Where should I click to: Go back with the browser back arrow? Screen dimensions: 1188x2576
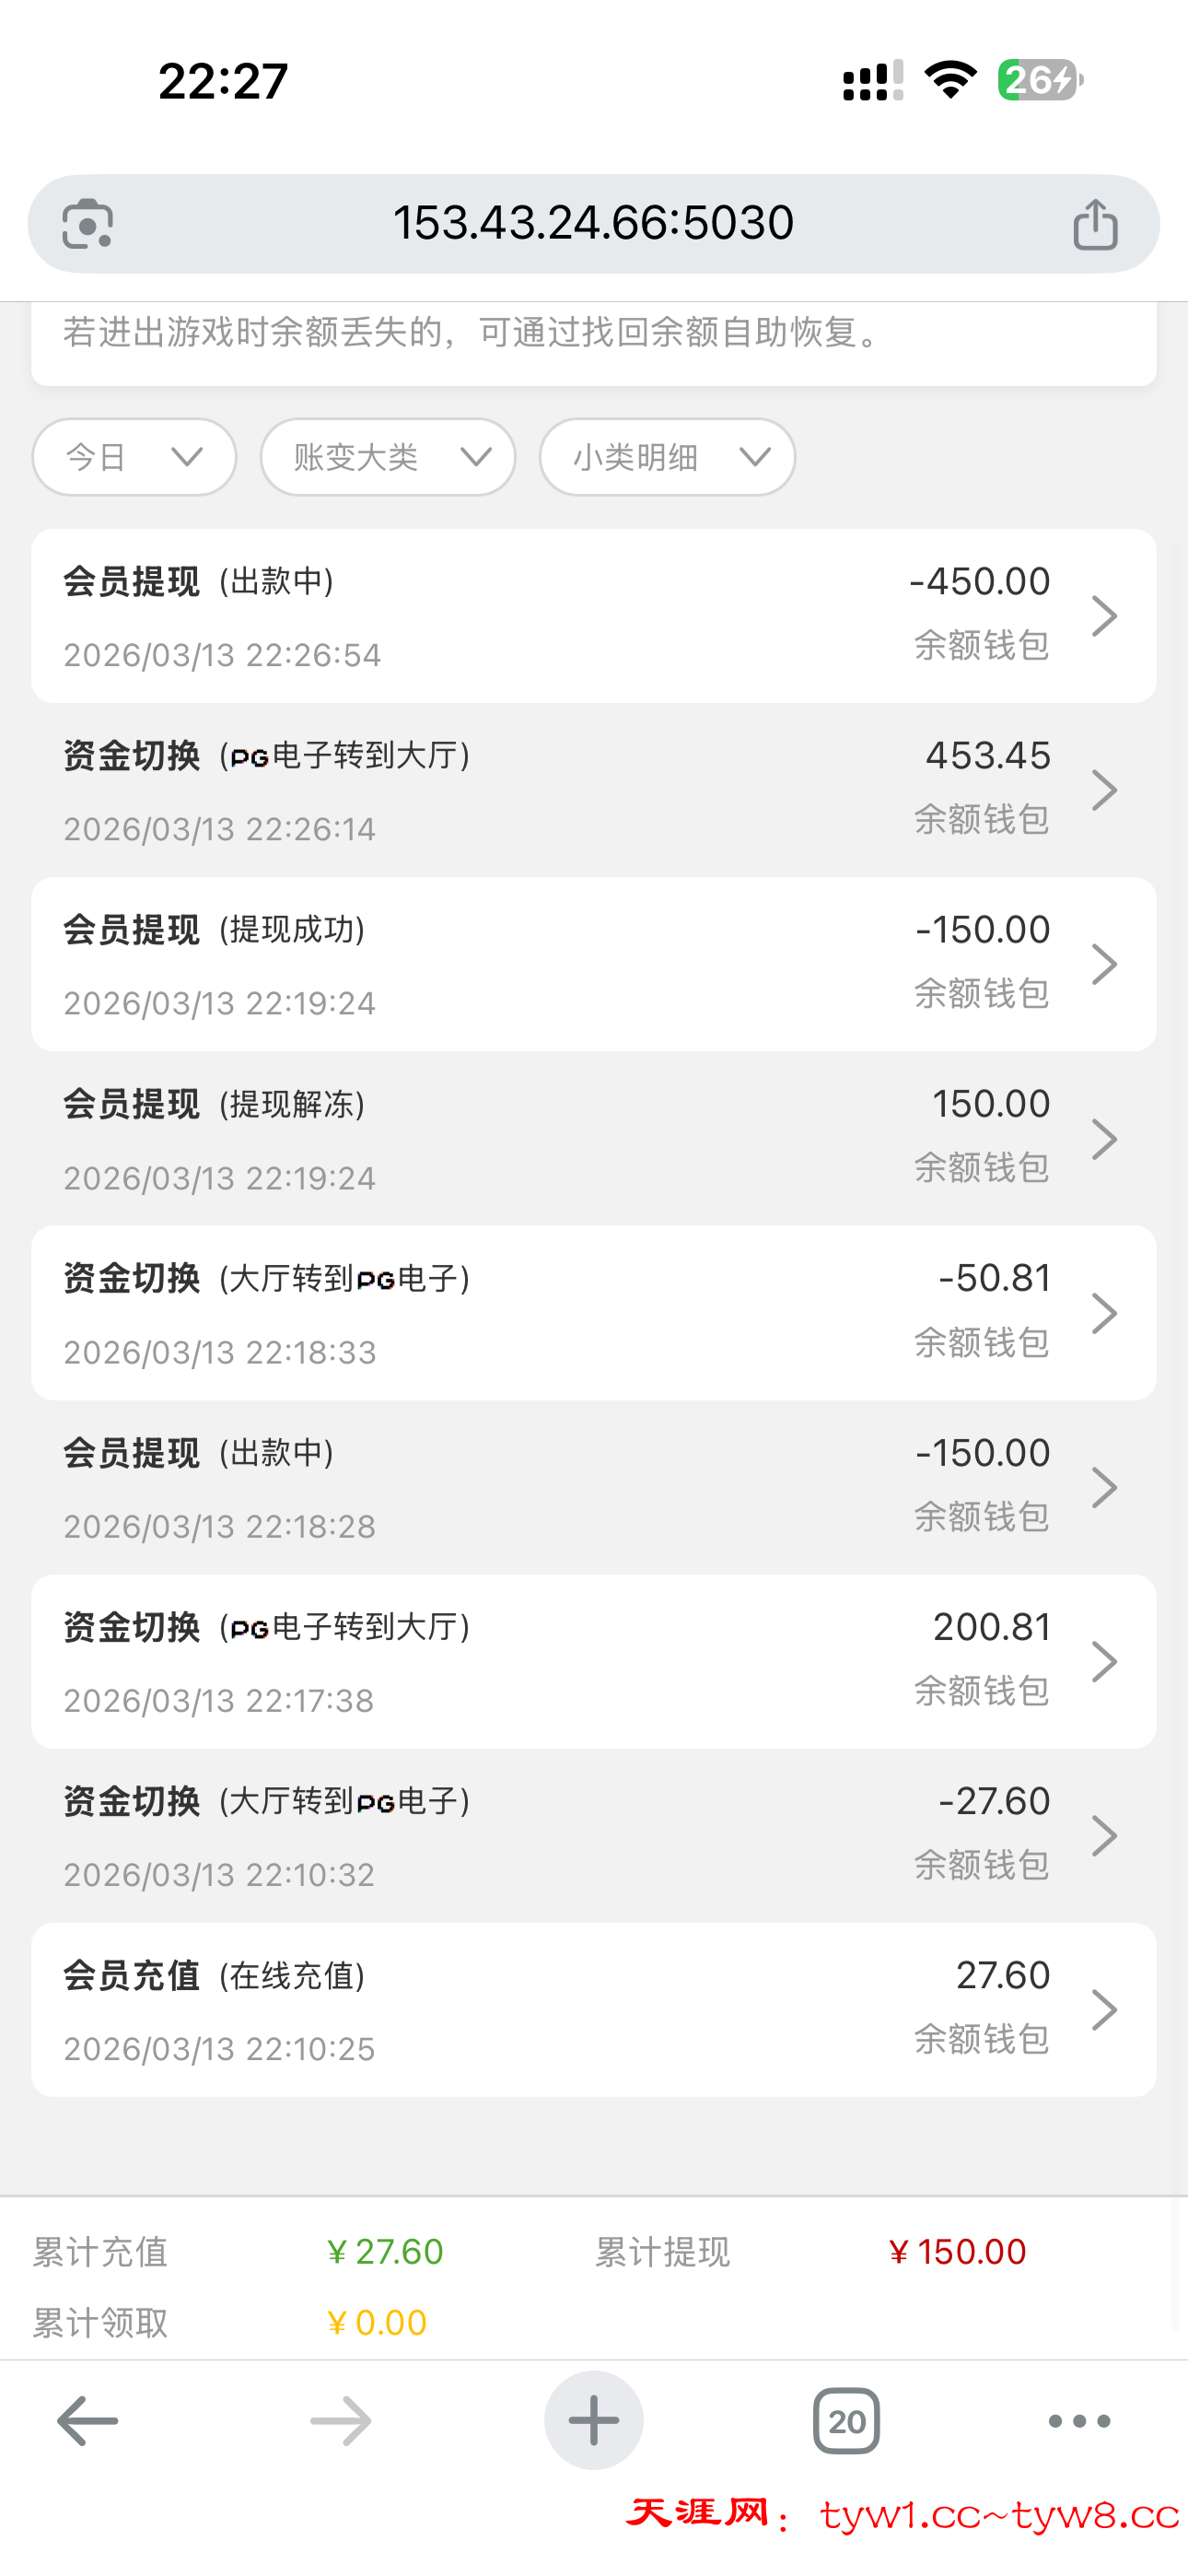[88, 2421]
